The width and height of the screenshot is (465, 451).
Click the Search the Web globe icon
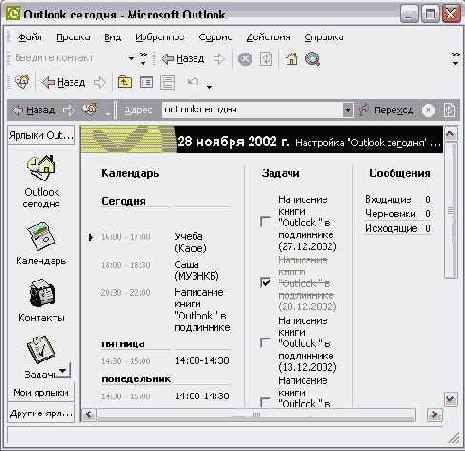pyautogui.click(x=312, y=59)
